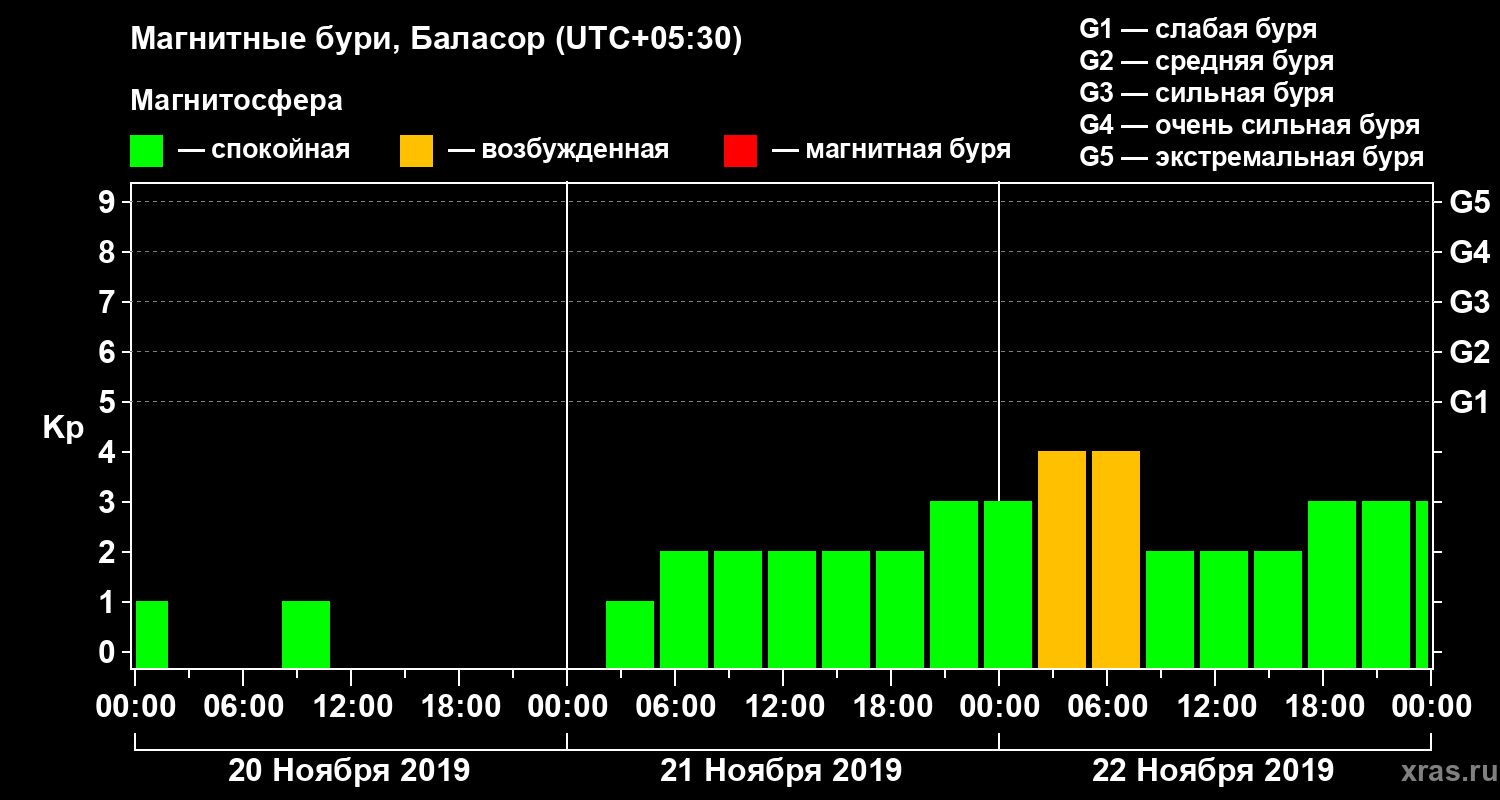Click the first yellow Kp 4 bar on 22 November
Image resolution: width=1500 pixels, height=800 pixels.
(1062, 559)
